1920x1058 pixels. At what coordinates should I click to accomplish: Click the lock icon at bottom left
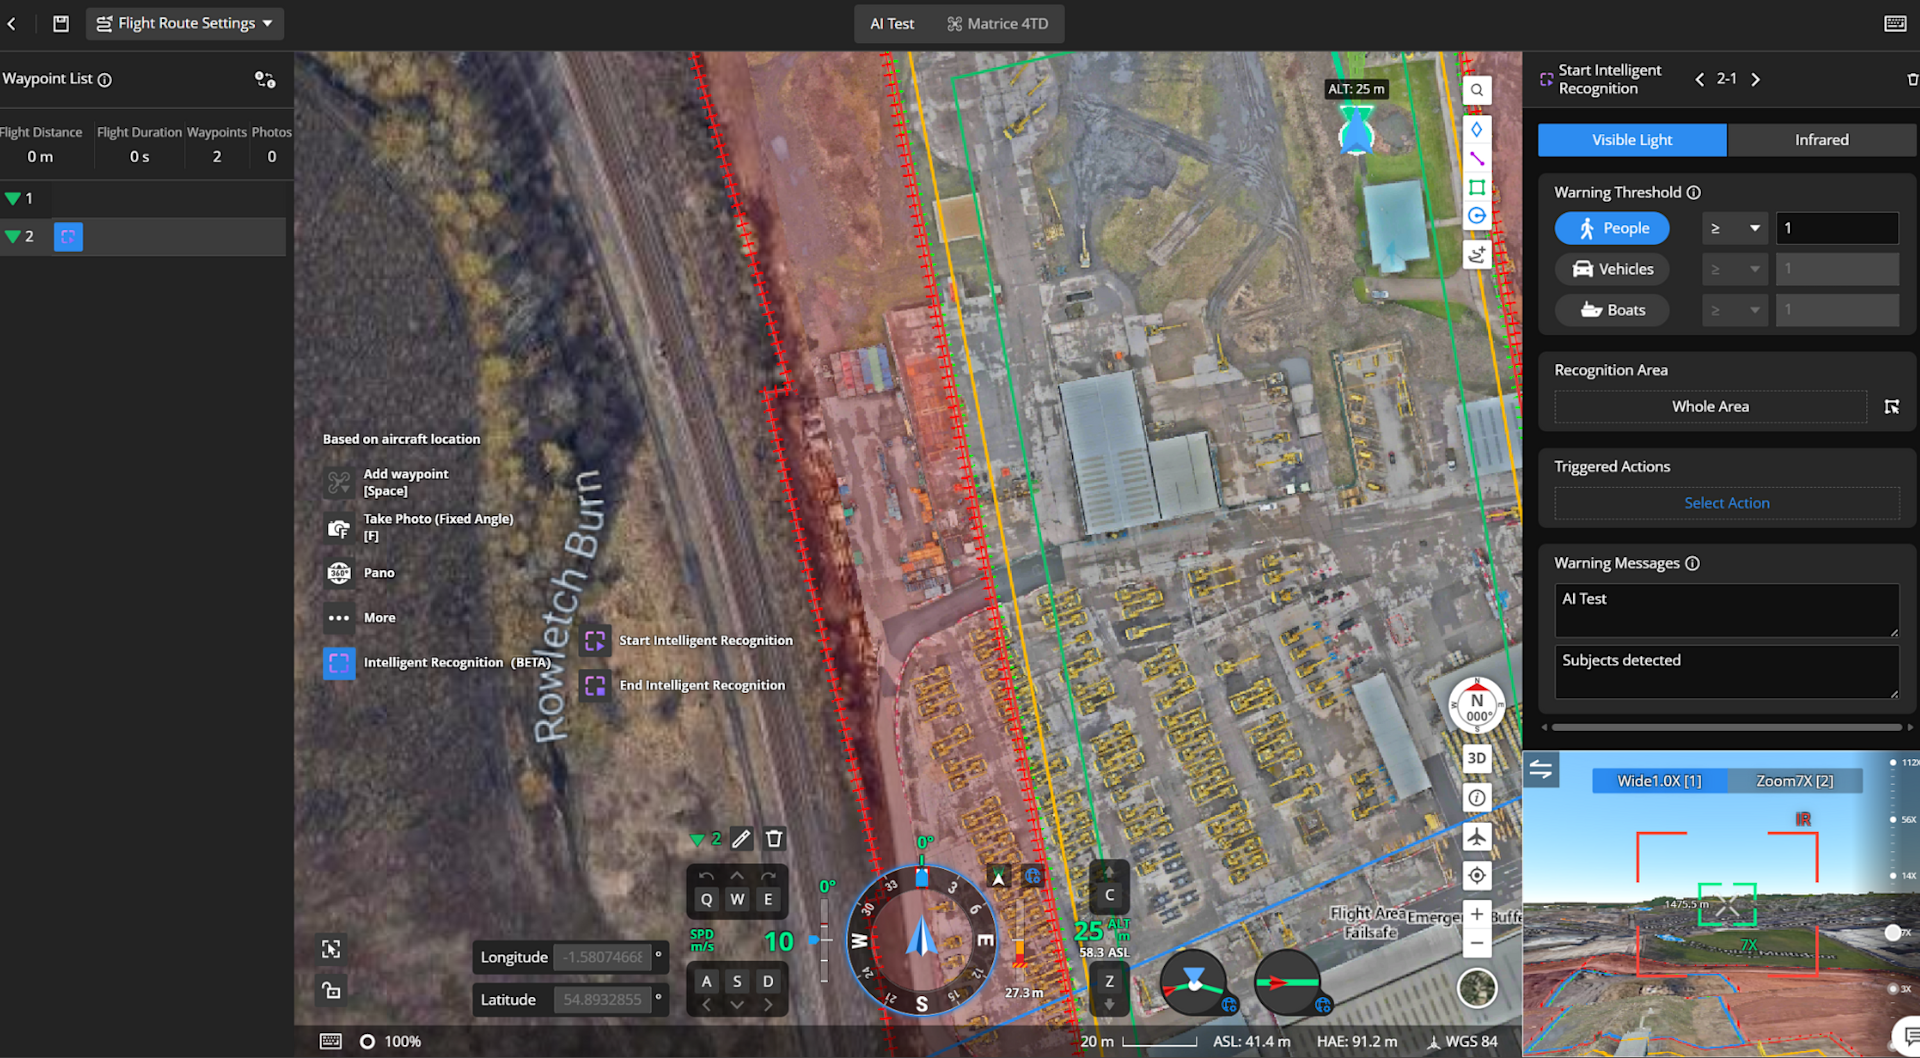tap(331, 991)
